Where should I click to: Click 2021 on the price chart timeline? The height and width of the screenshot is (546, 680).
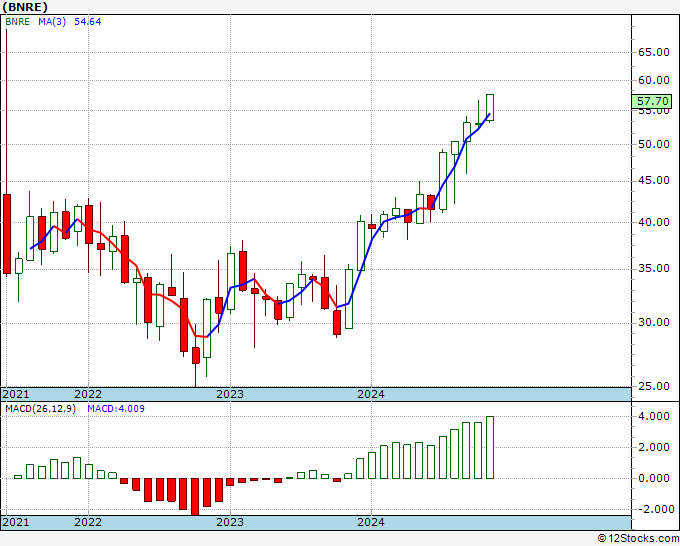click(x=16, y=394)
